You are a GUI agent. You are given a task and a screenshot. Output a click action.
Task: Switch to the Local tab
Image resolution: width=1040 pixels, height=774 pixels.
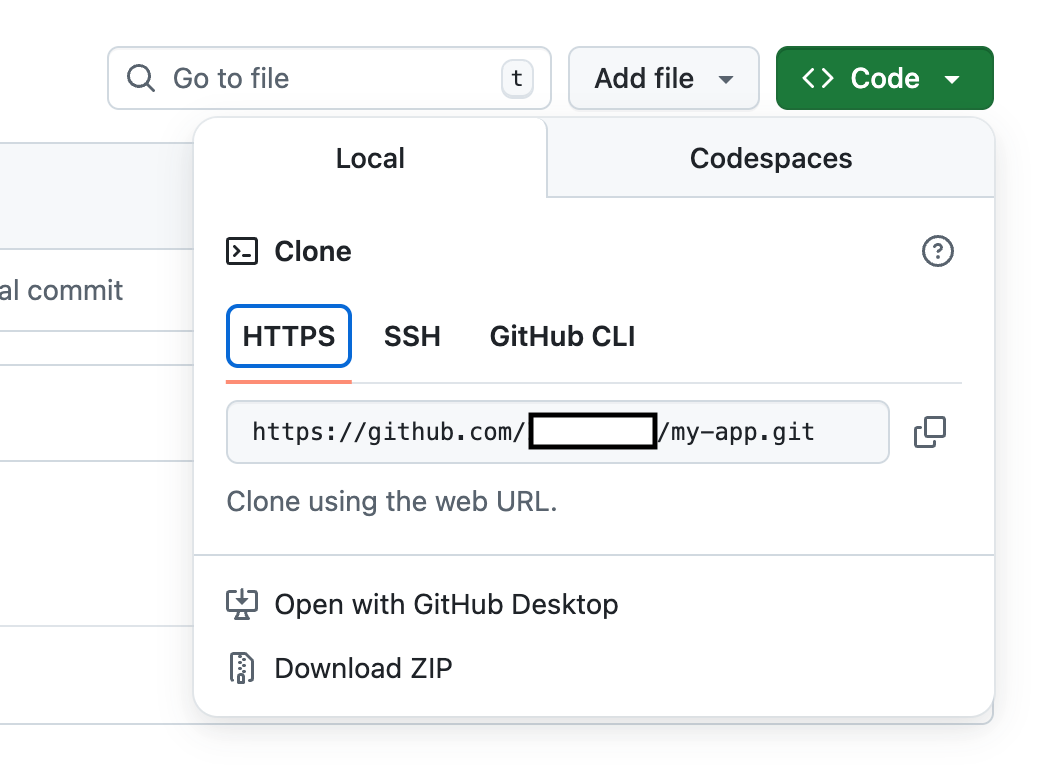[x=370, y=159]
